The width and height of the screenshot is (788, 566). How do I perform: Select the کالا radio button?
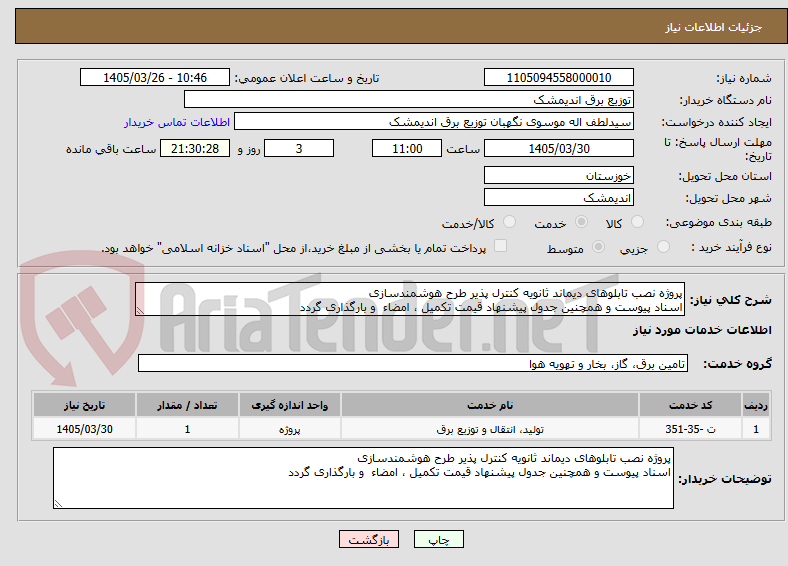pyautogui.click(x=637, y=222)
